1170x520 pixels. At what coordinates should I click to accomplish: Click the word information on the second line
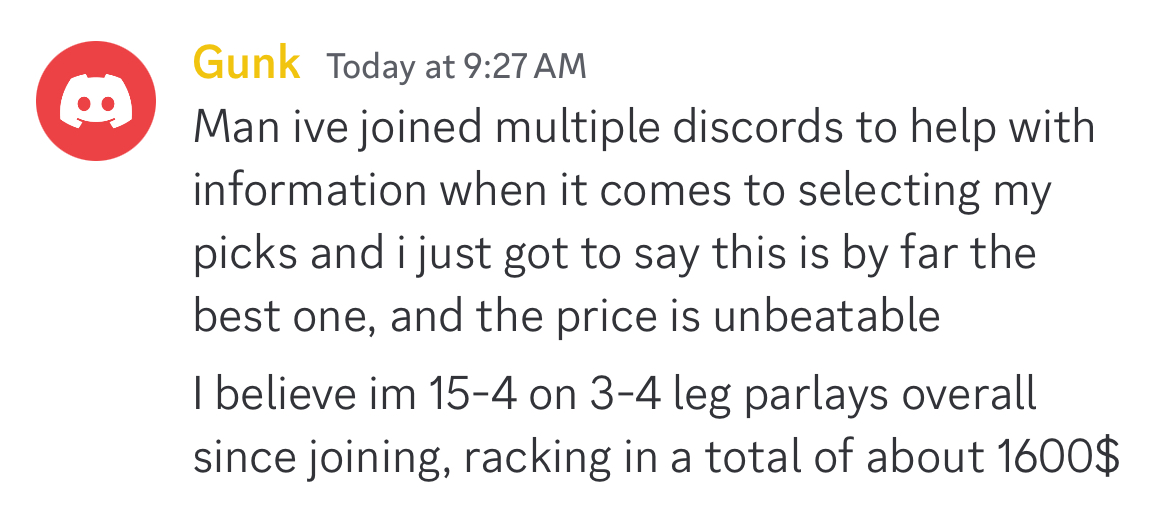click(310, 191)
